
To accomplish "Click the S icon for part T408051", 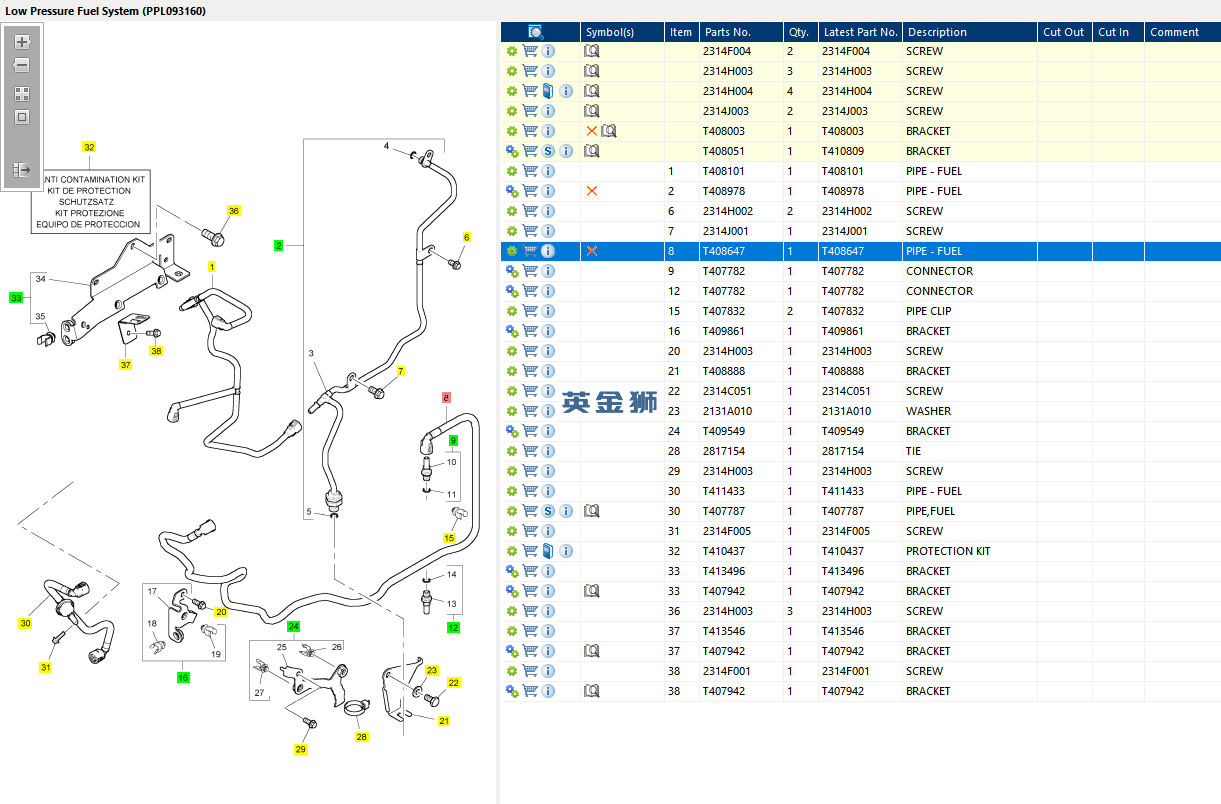I will click(548, 151).
